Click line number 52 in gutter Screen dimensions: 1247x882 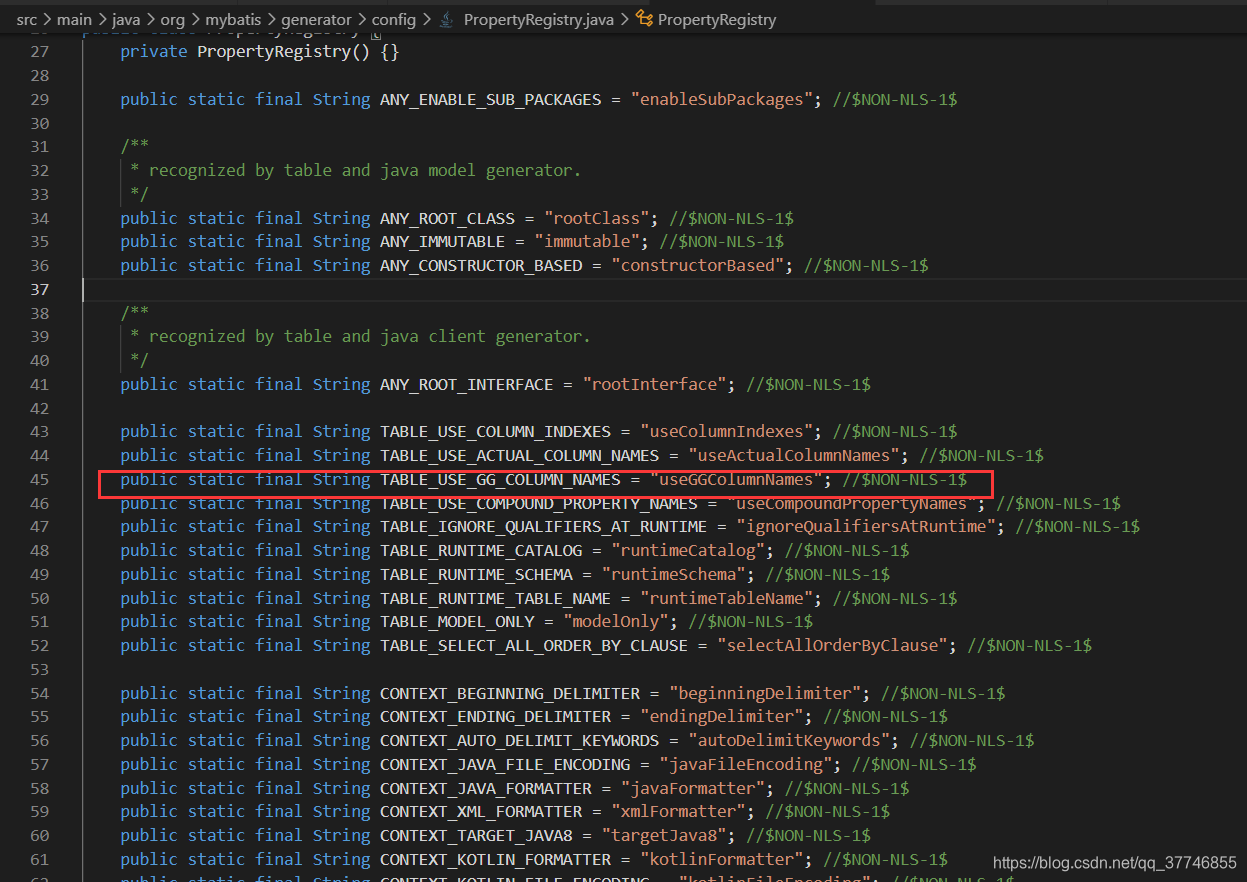click(x=39, y=645)
